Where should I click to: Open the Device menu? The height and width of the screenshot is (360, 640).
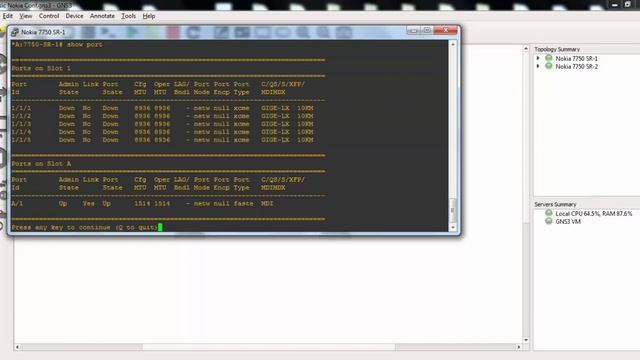click(x=74, y=16)
